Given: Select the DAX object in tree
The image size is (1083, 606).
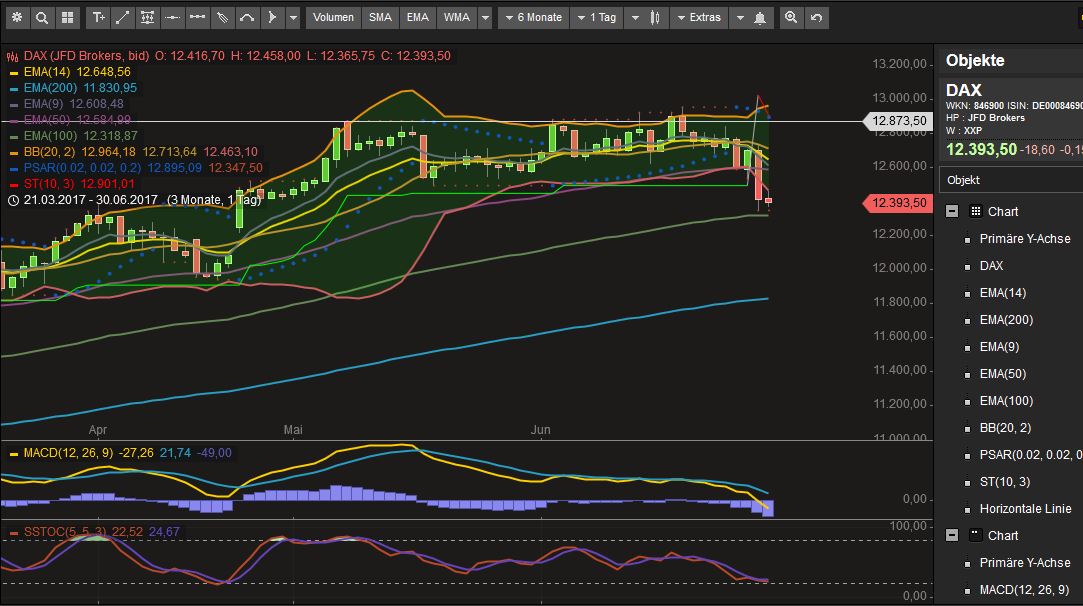Looking at the screenshot, I should click(991, 265).
